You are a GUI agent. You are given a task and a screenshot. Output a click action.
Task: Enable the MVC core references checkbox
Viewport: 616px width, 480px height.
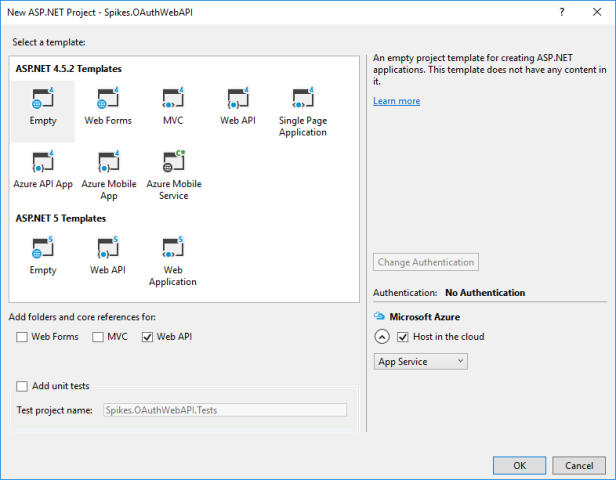click(x=98, y=337)
